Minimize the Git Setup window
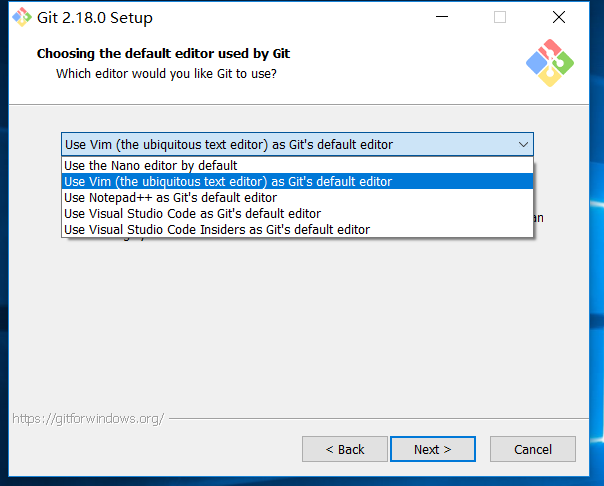 (442, 17)
